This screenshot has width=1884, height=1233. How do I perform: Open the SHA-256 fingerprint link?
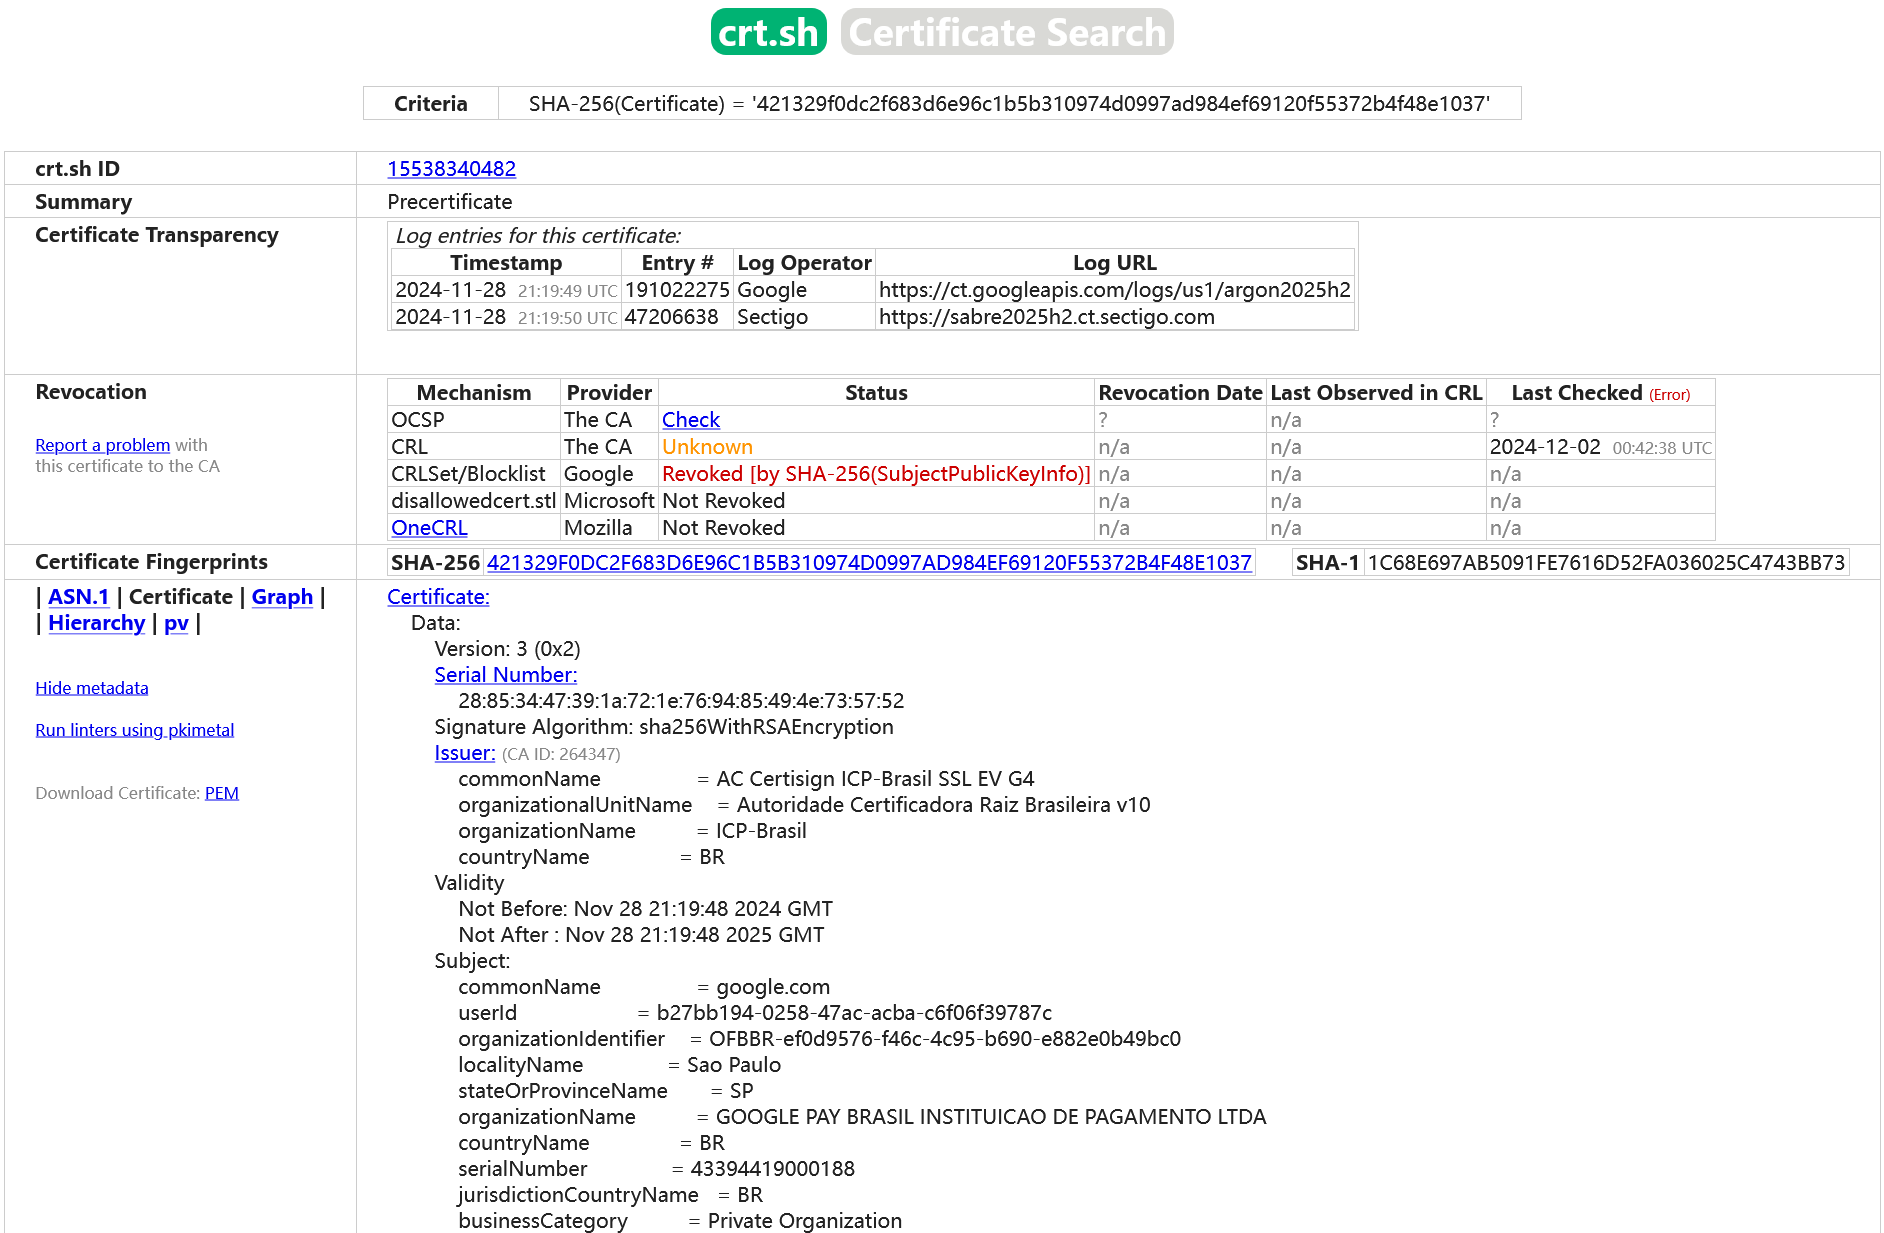tap(869, 563)
